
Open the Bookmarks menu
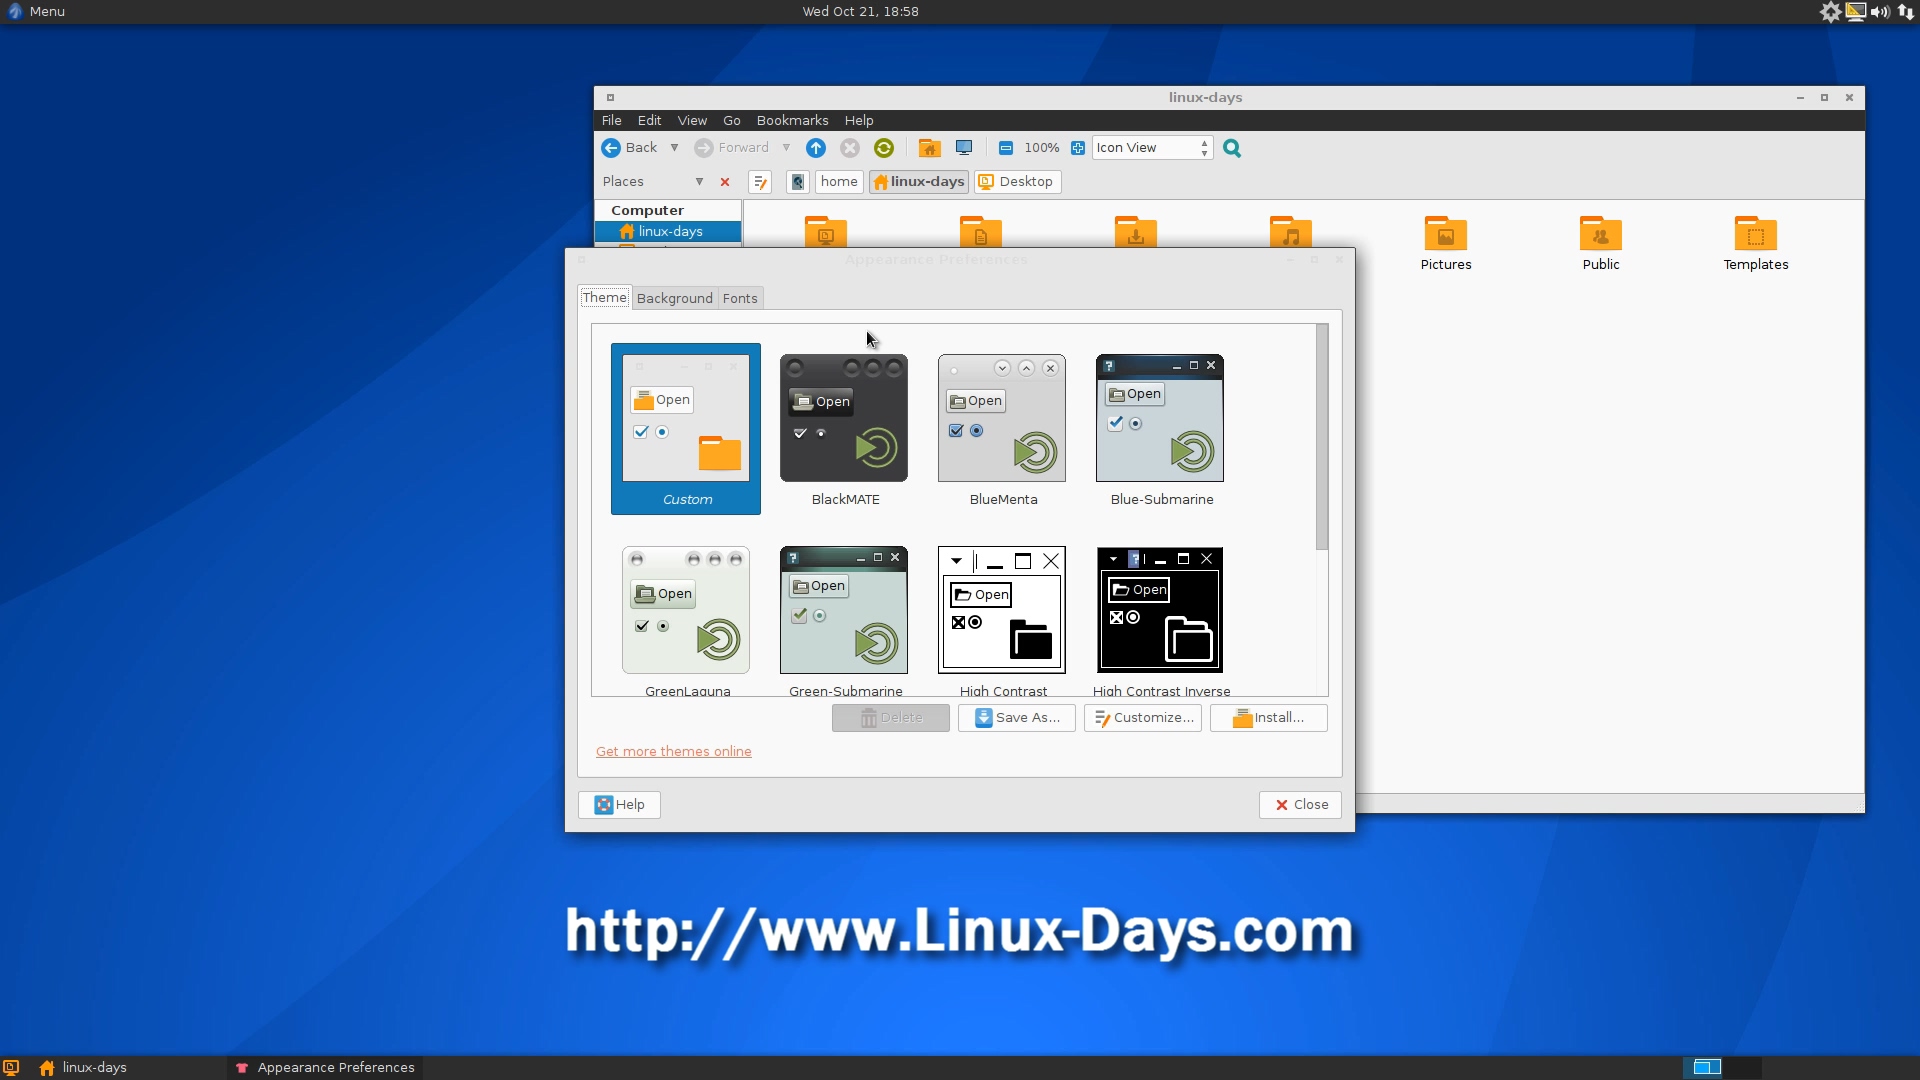tap(792, 120)
